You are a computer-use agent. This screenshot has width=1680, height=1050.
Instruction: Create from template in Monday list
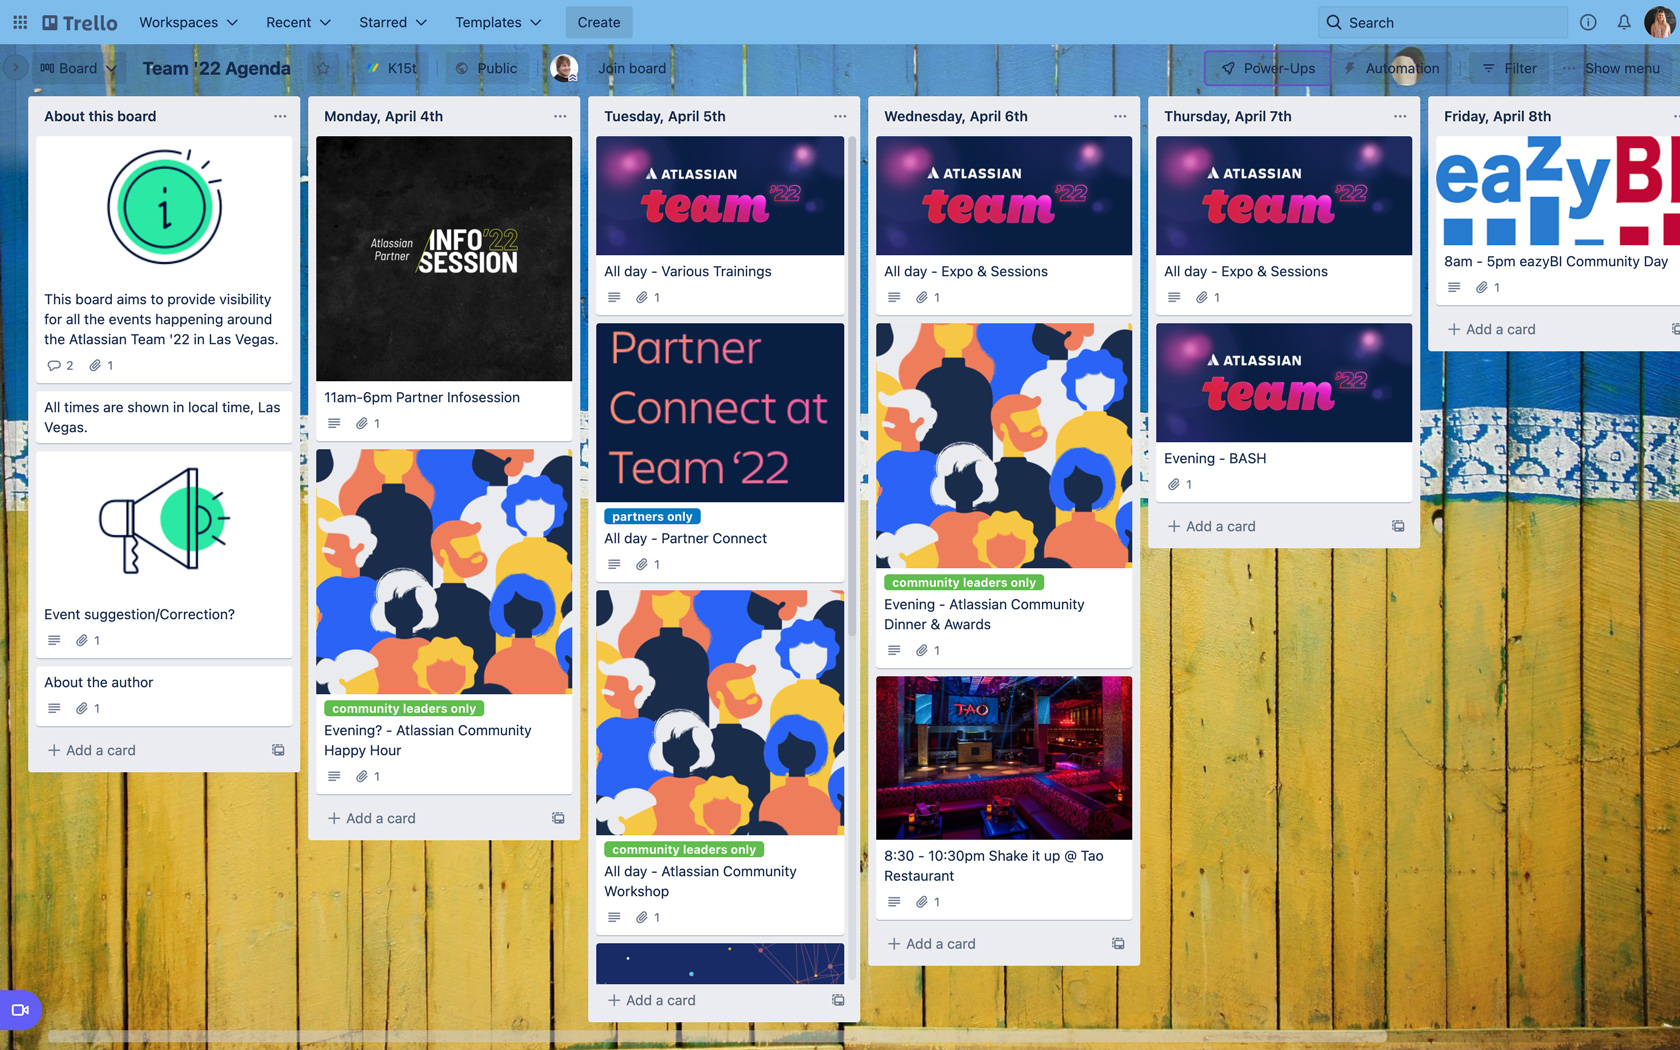558,818
